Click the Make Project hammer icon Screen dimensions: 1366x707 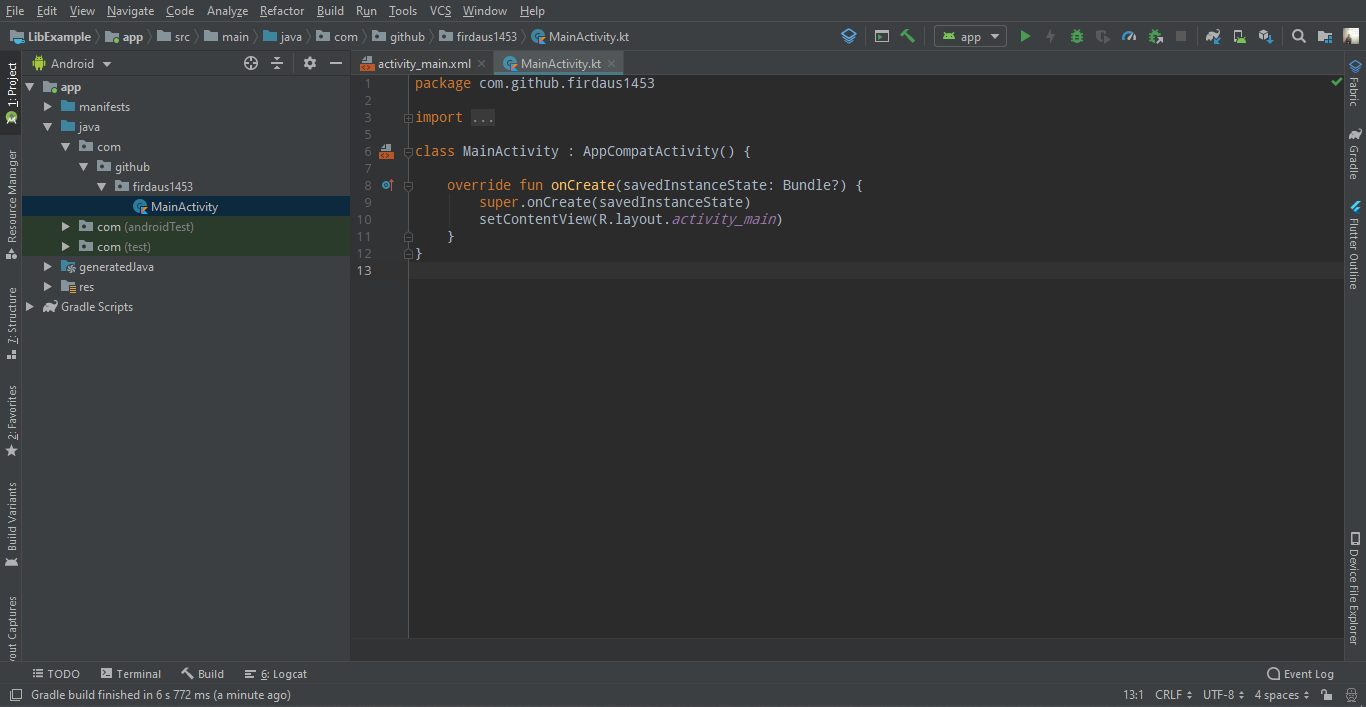[x=907, y=36]
